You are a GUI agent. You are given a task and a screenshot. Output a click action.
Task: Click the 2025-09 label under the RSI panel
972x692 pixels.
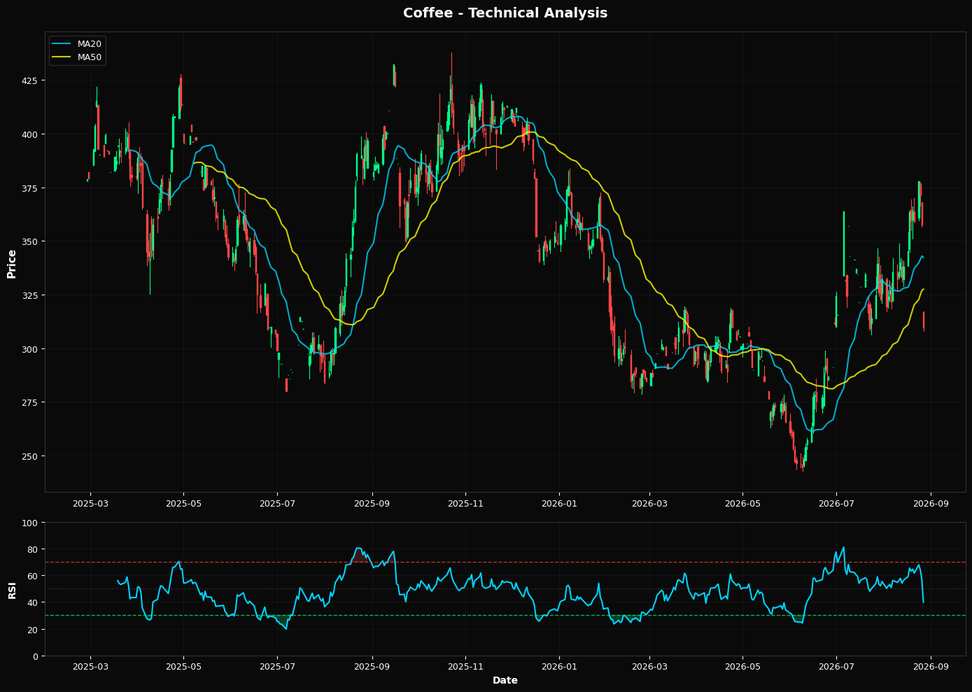(372, 667)
